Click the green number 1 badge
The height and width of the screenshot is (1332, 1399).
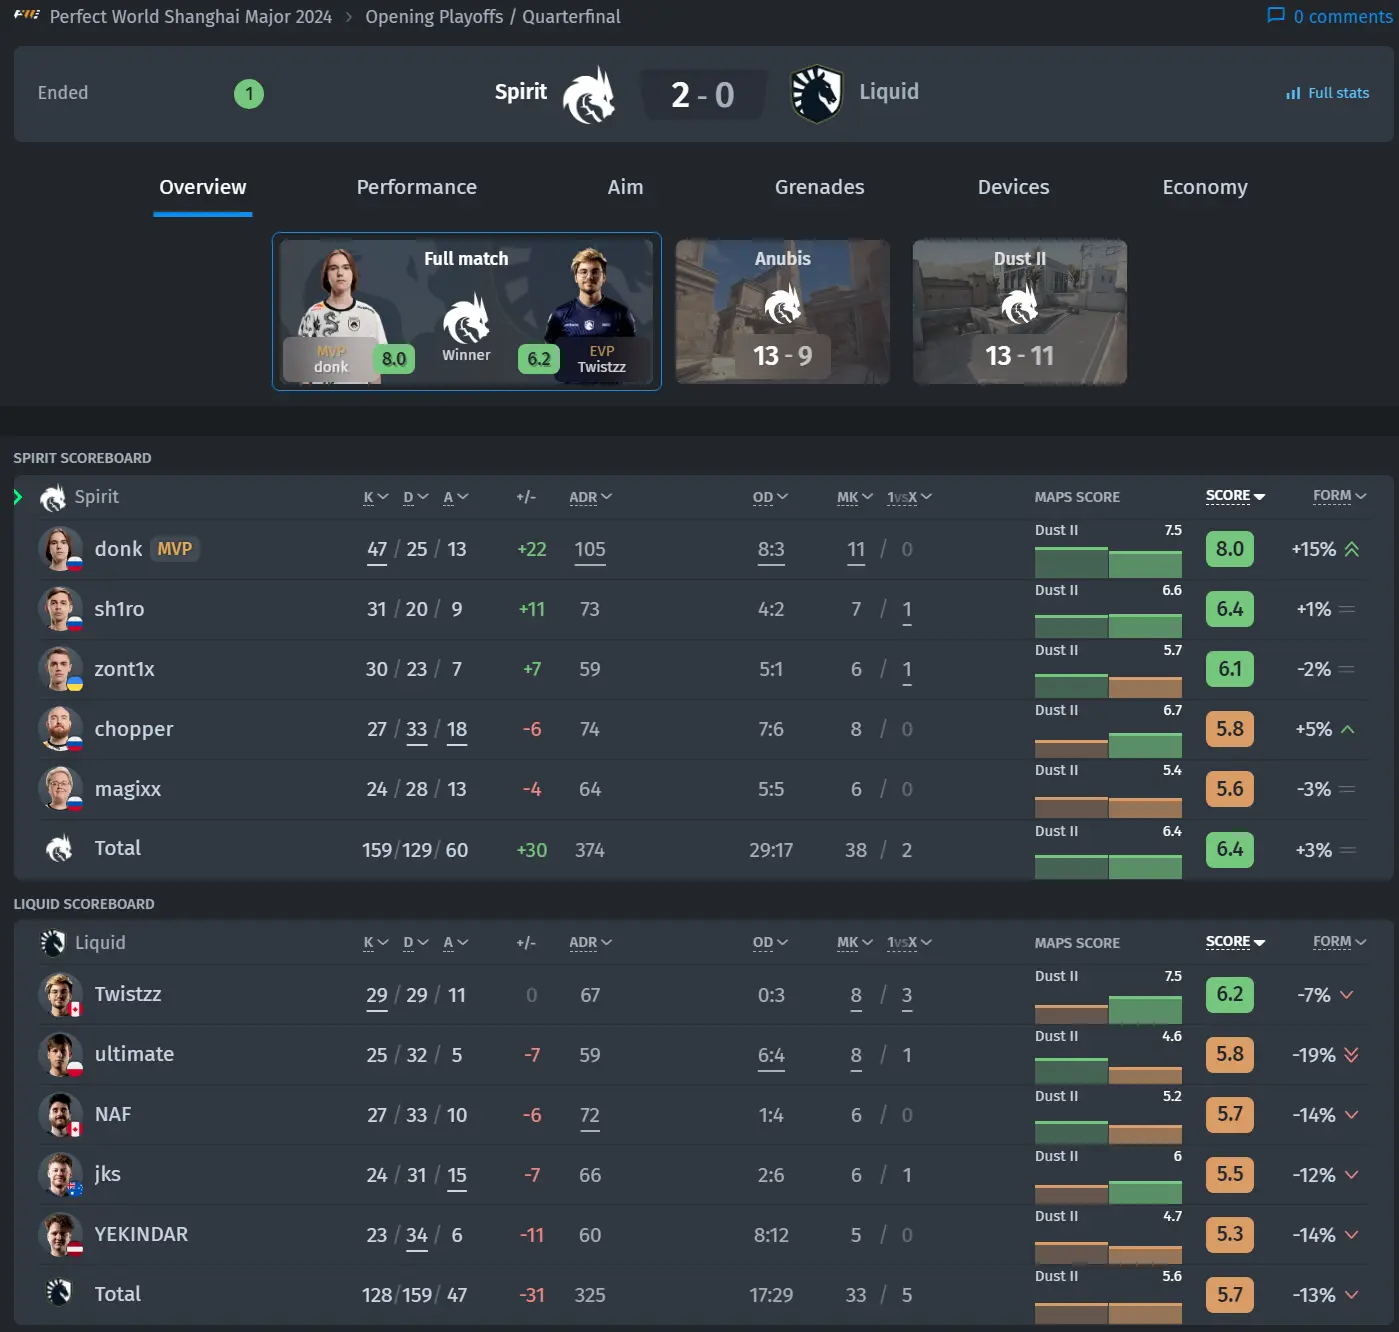[x=249, y=94]
